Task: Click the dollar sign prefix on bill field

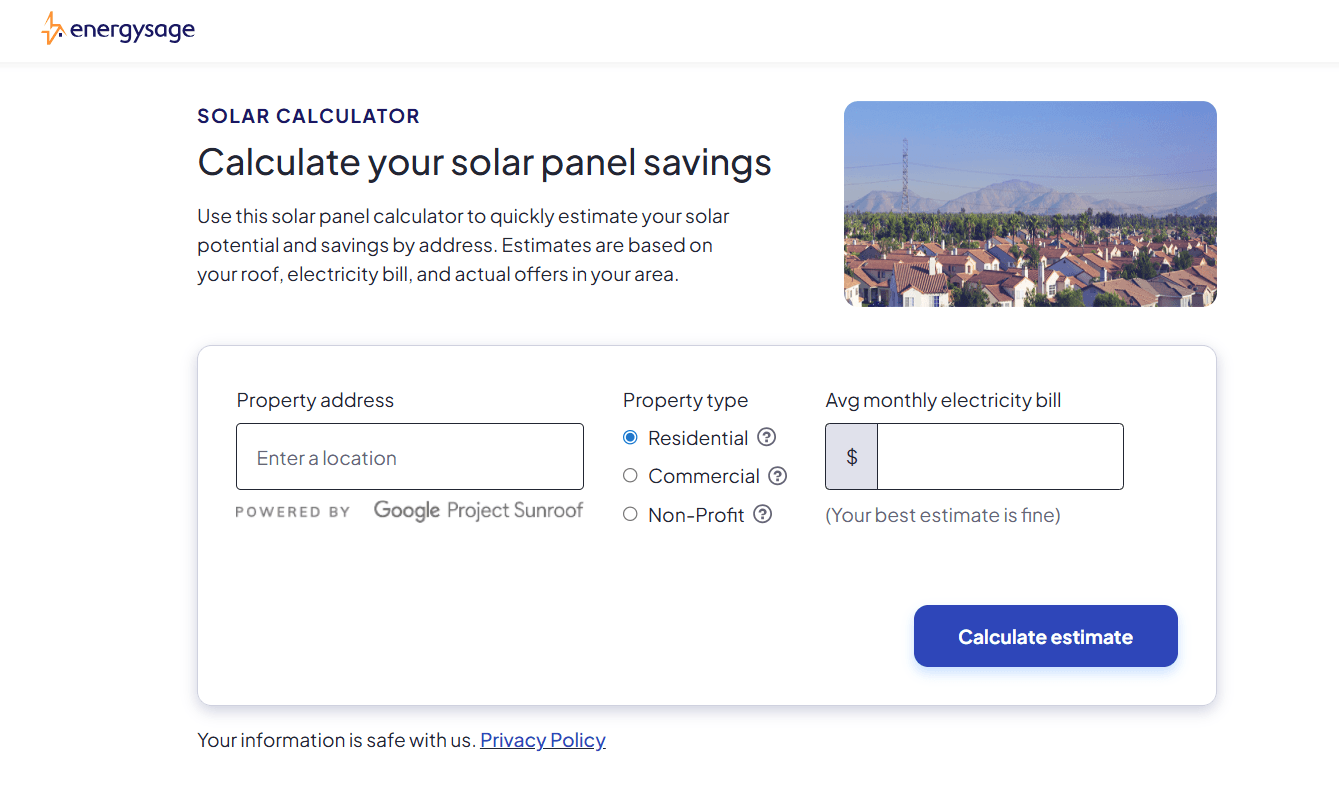Action: point(851,456)
